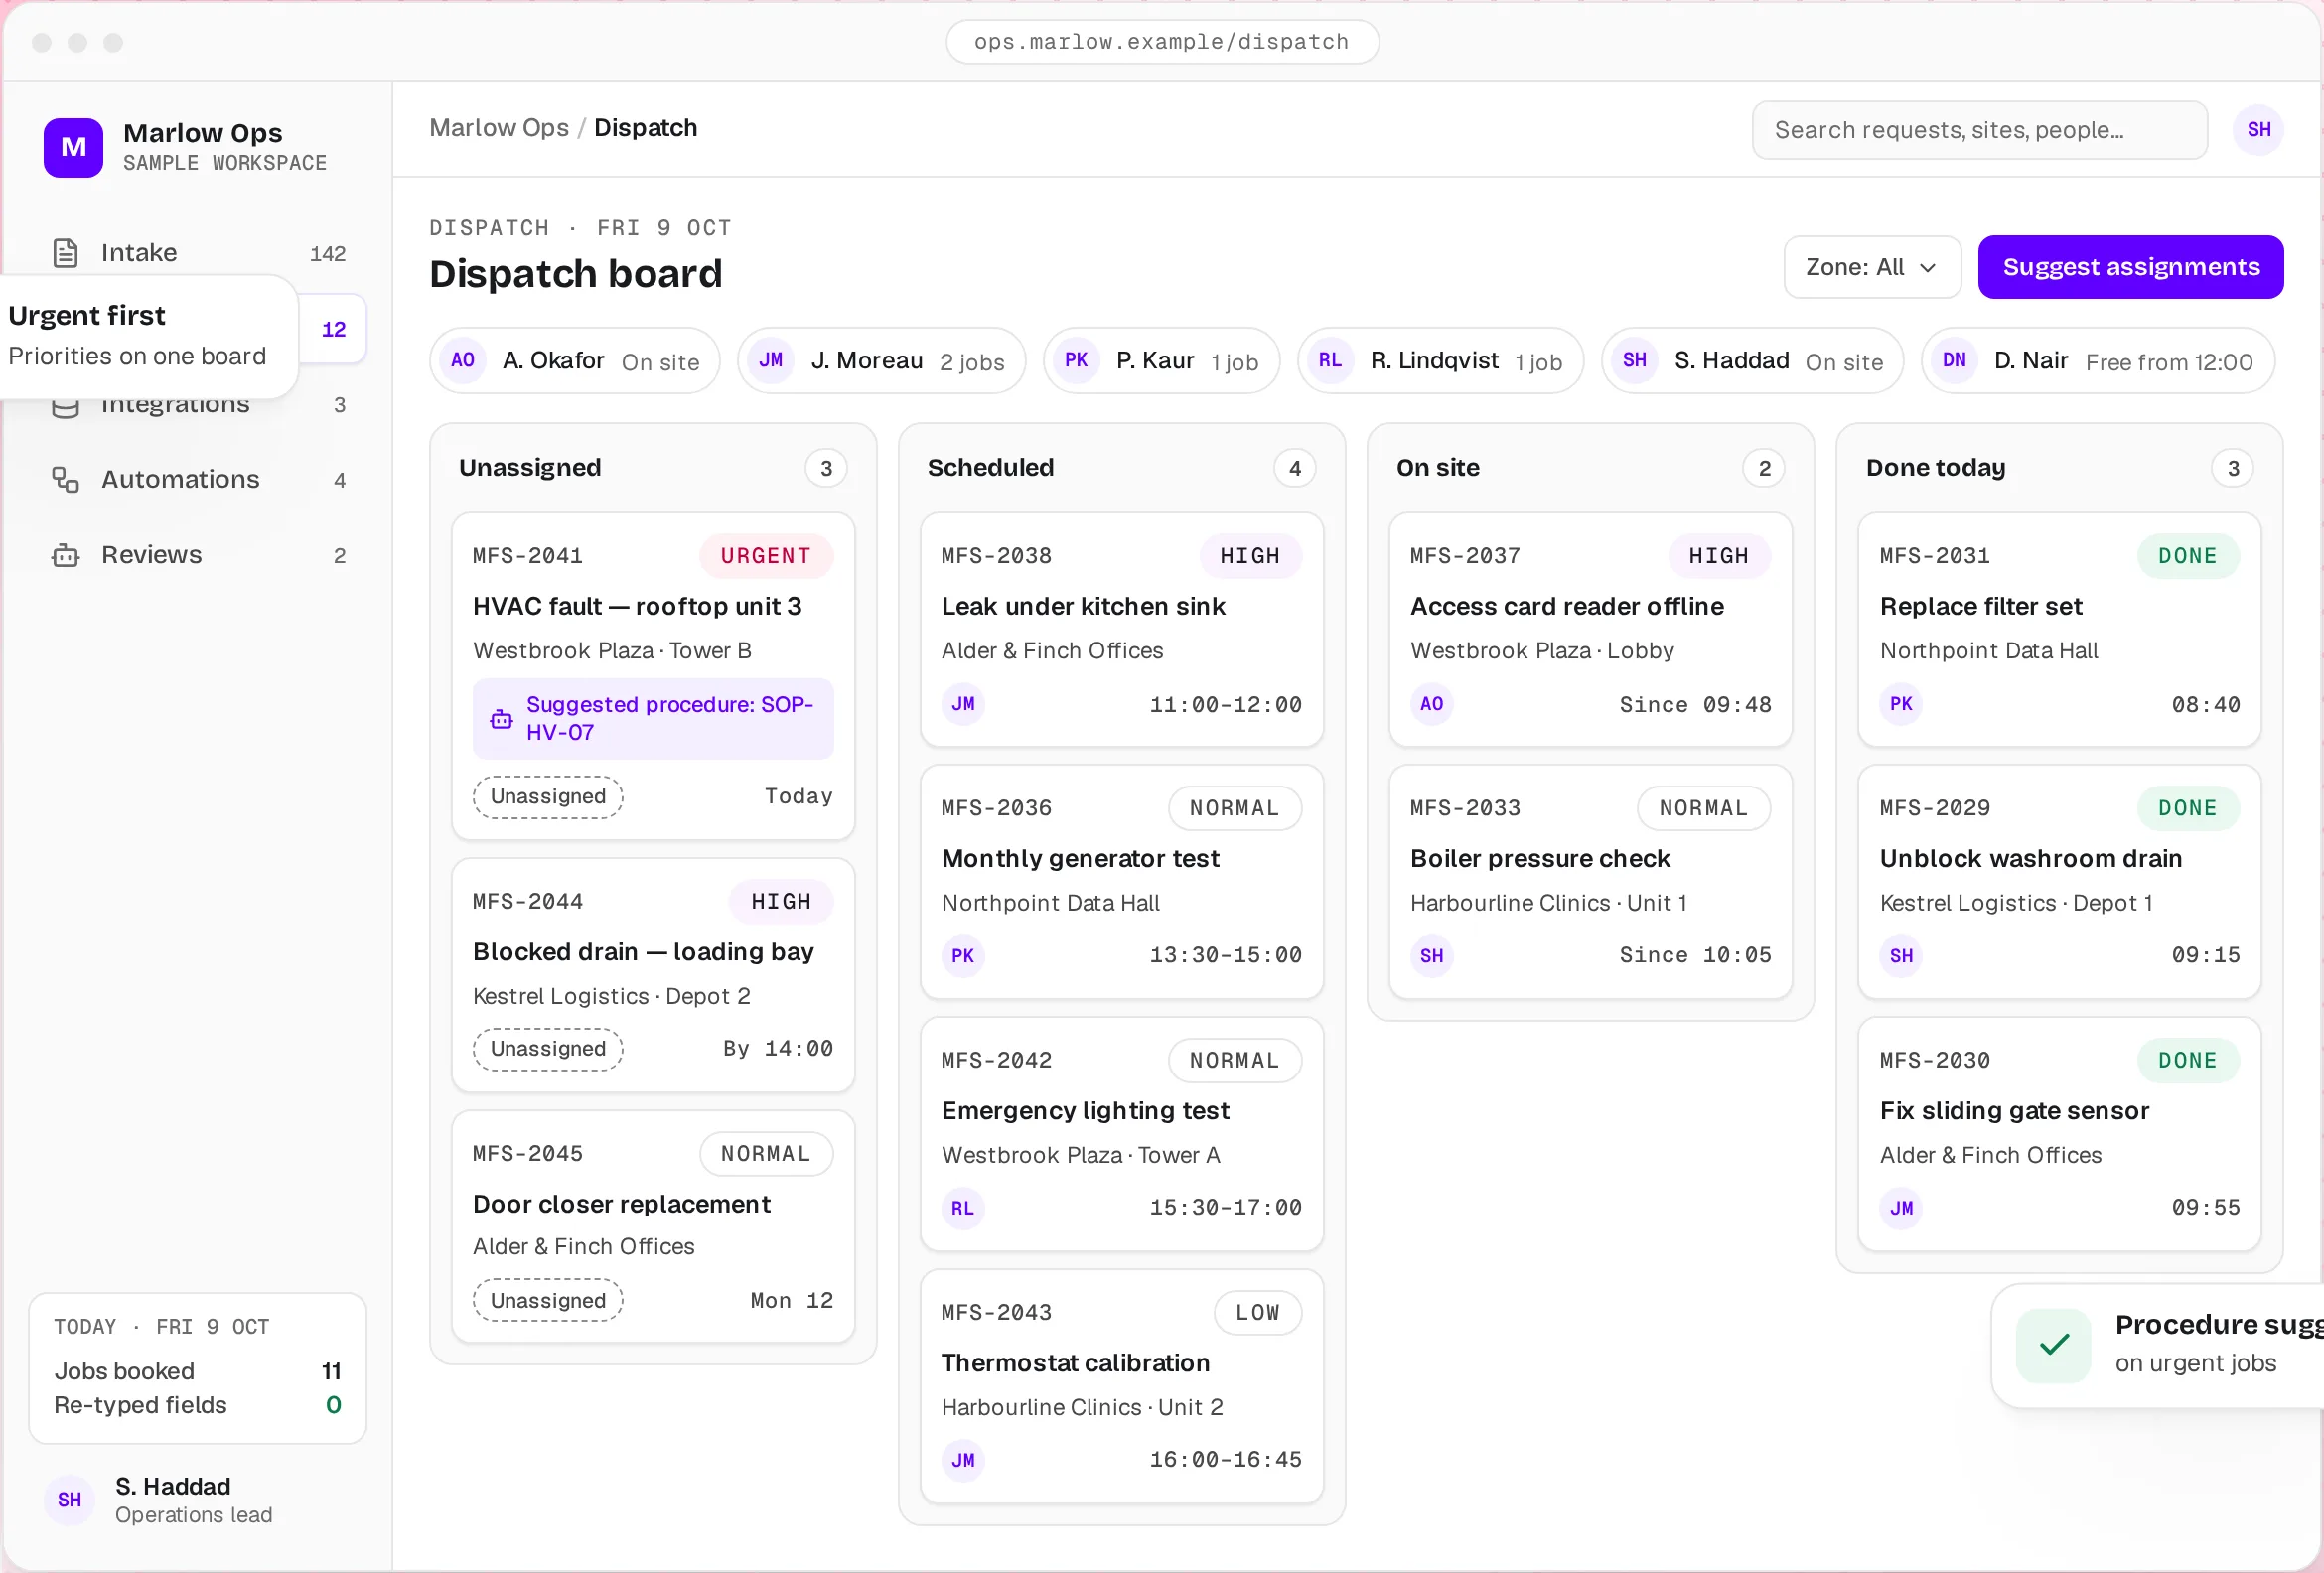Image resolution: width=2324 pixels, height=1573 pixels.
Task: Click PK avatar on Replace filter set card
Action: 1901,704
